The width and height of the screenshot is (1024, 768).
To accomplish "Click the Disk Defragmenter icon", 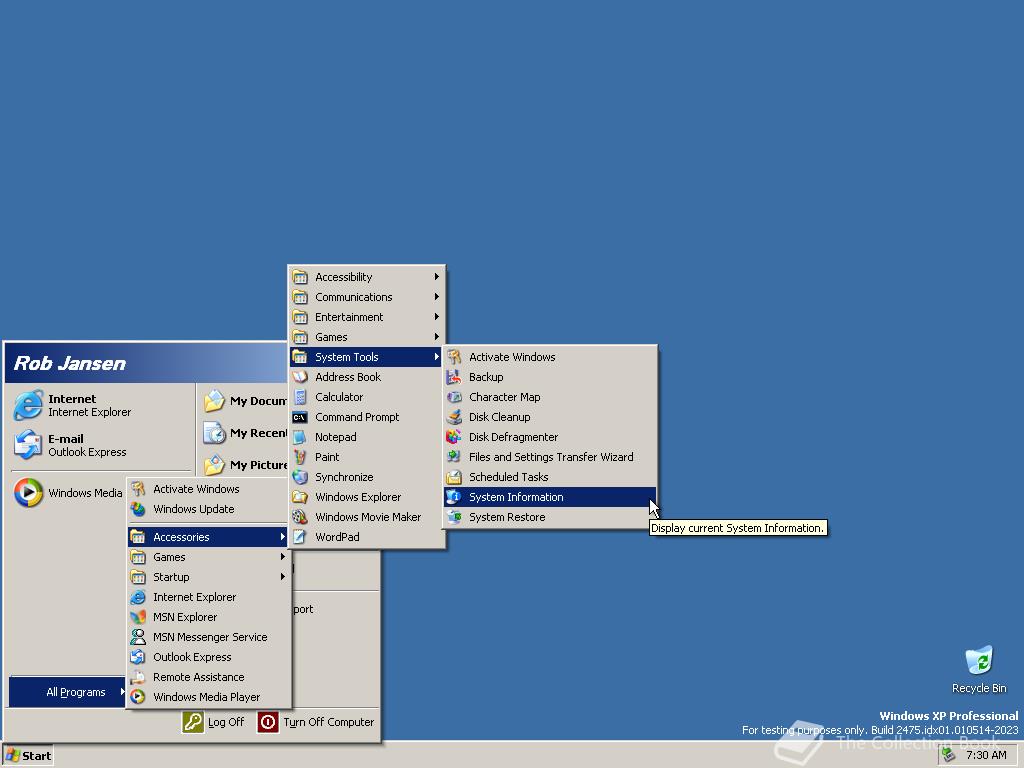I will [x=454, y=437].
